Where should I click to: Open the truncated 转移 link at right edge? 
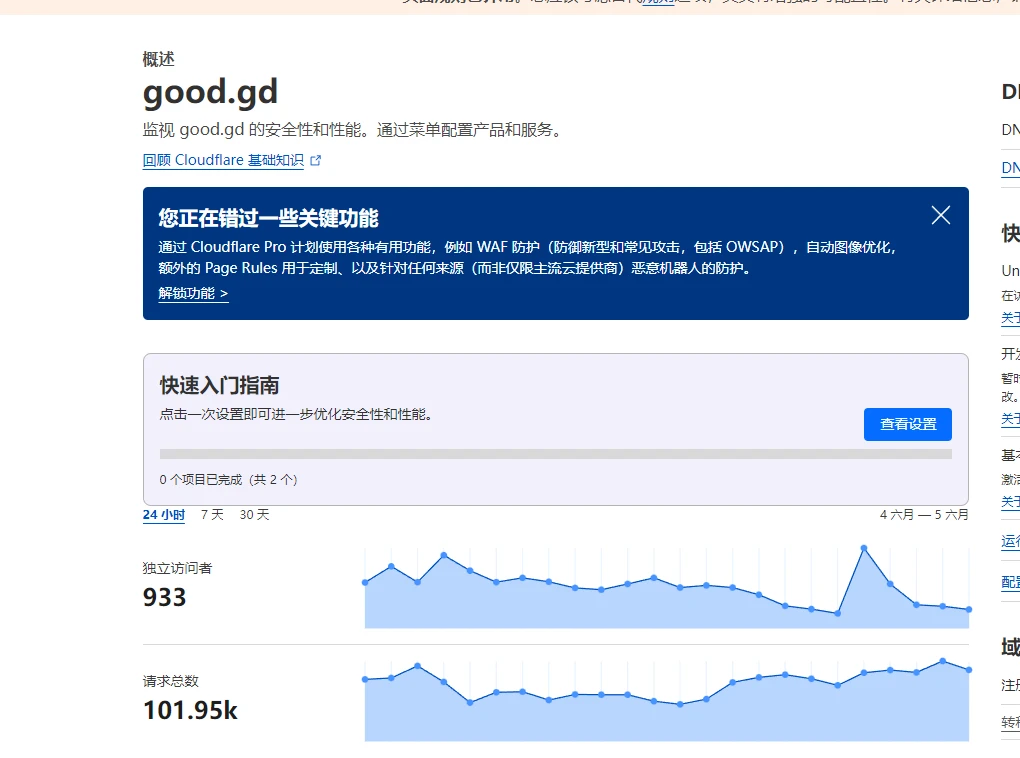click(x=1010, y=722)
